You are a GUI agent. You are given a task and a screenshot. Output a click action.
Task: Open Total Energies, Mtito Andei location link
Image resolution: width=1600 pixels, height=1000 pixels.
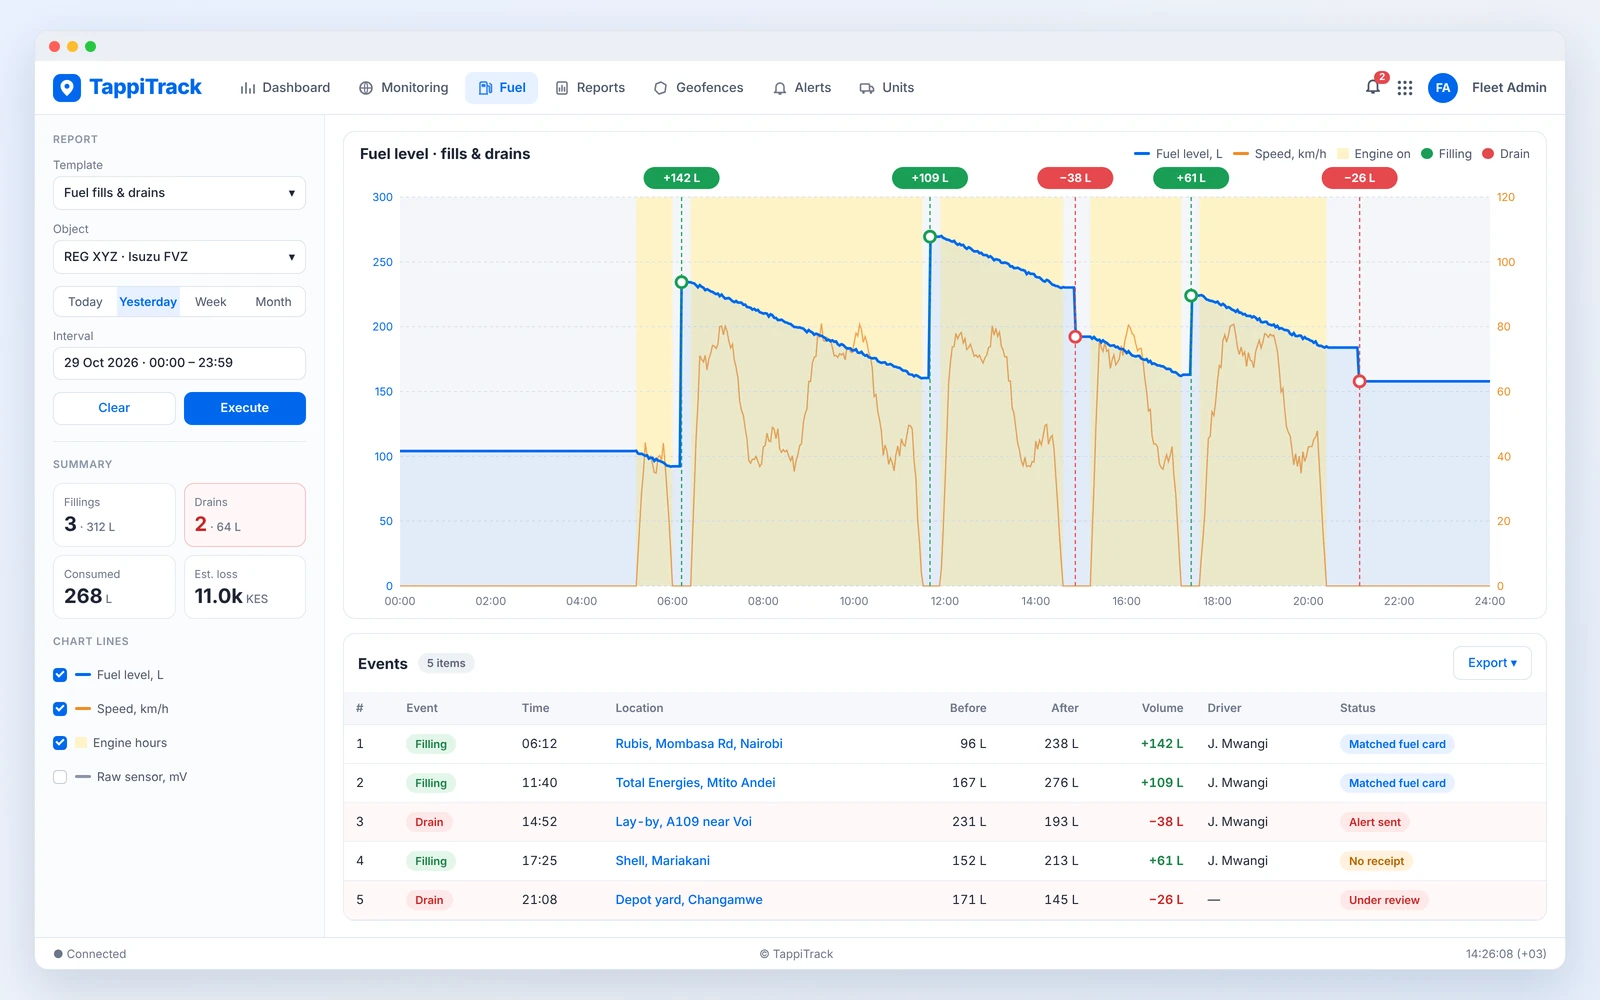[x=695, y=783]
